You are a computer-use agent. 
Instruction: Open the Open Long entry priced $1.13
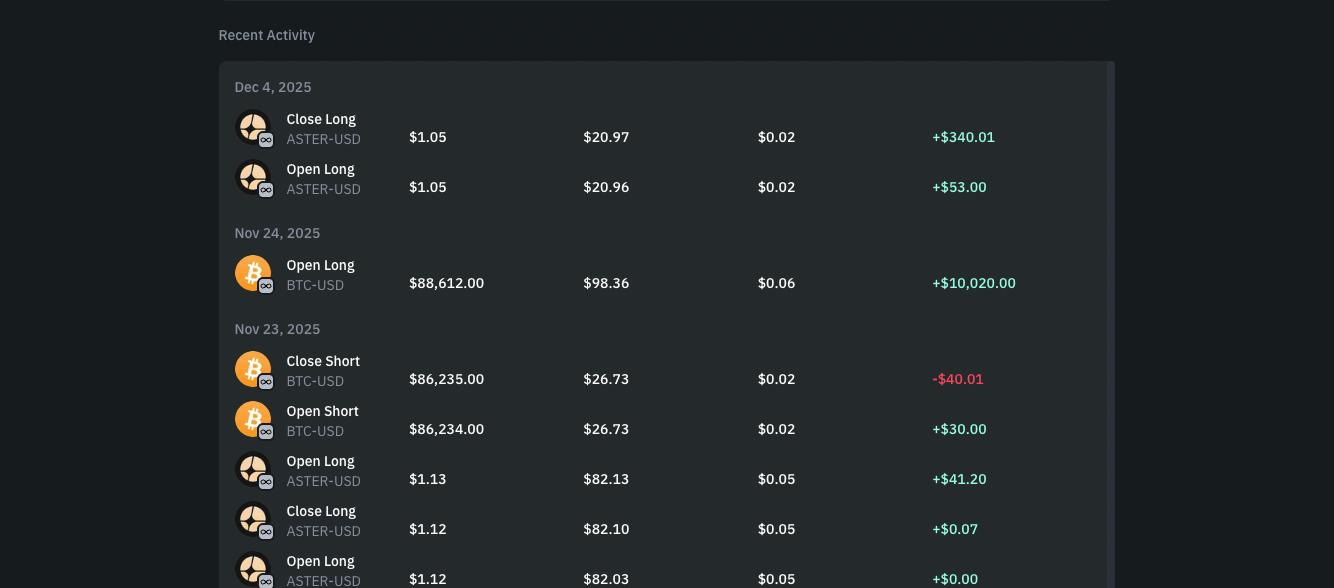point(663,470)
